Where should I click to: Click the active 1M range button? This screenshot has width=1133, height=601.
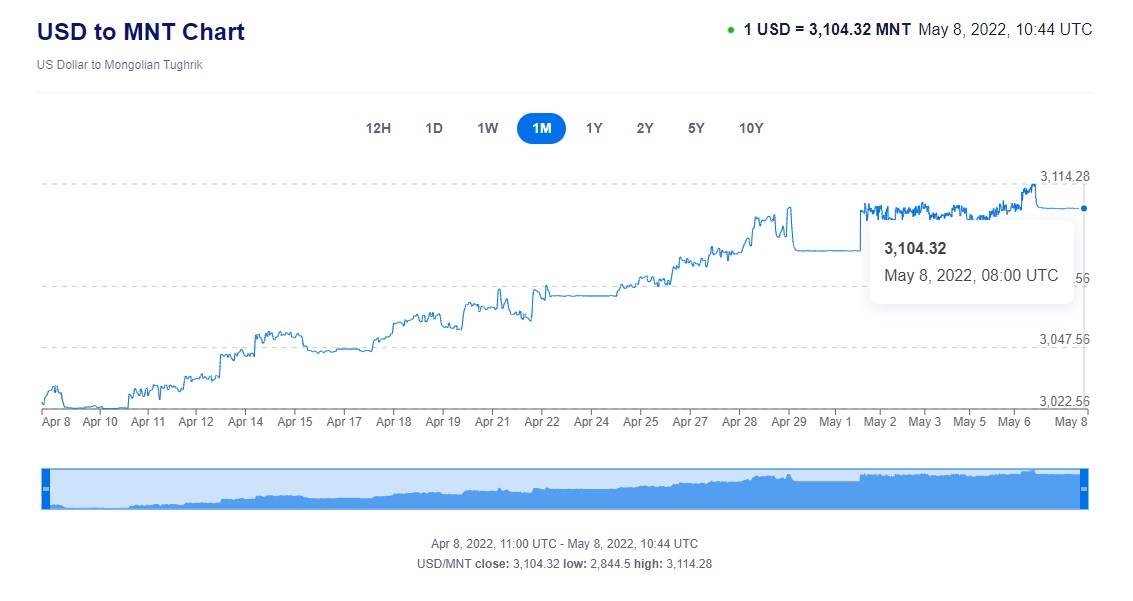point(541,128)
